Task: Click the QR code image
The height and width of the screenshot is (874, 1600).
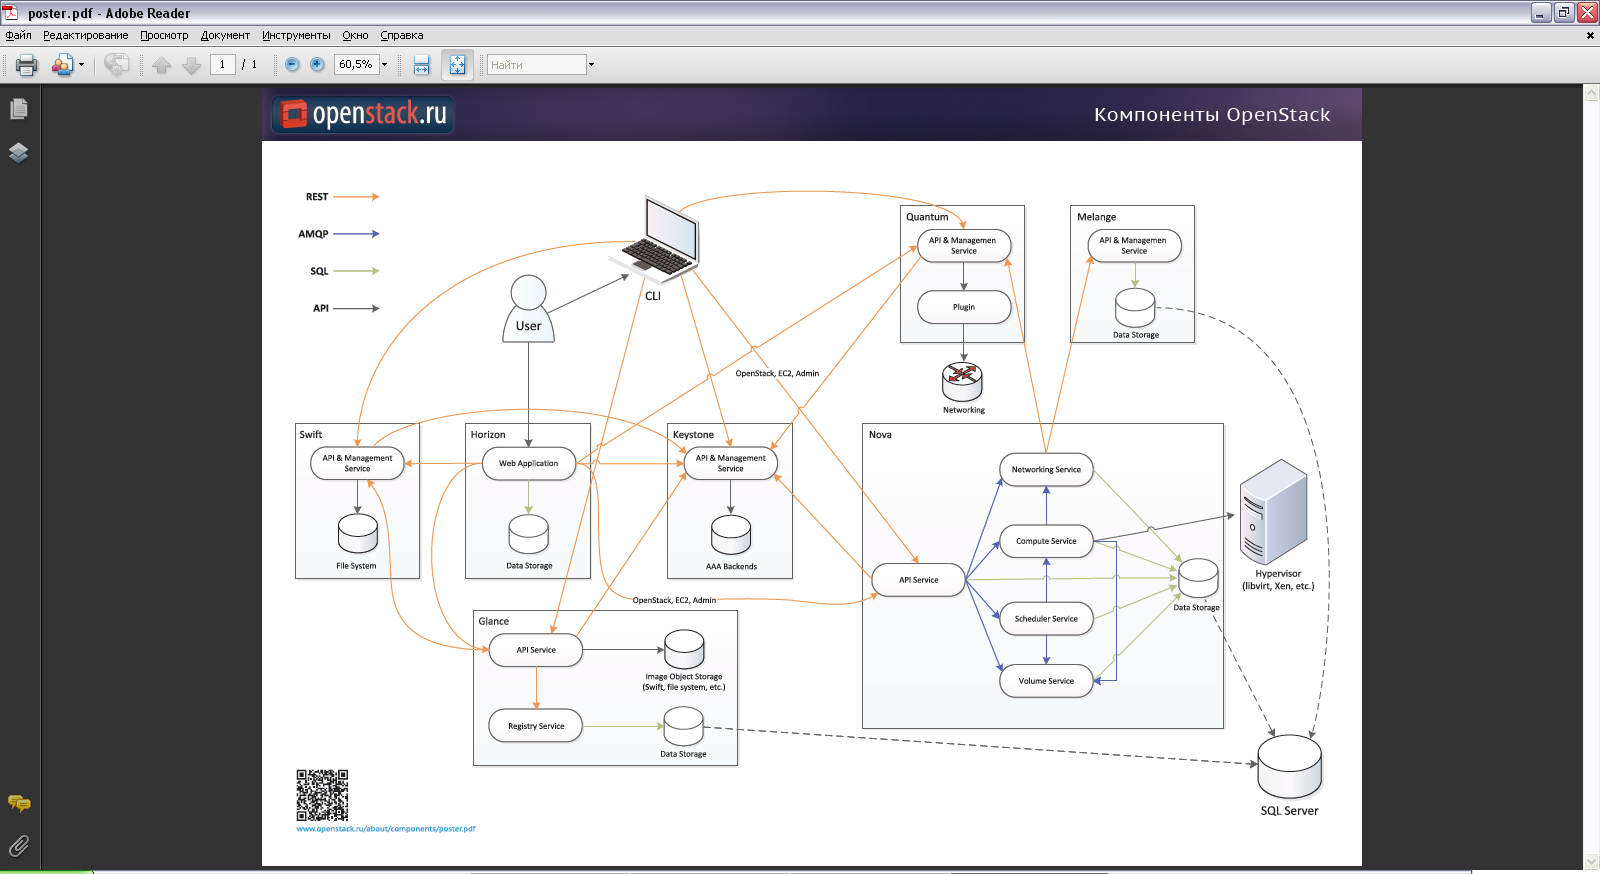Action: (322, 795)
